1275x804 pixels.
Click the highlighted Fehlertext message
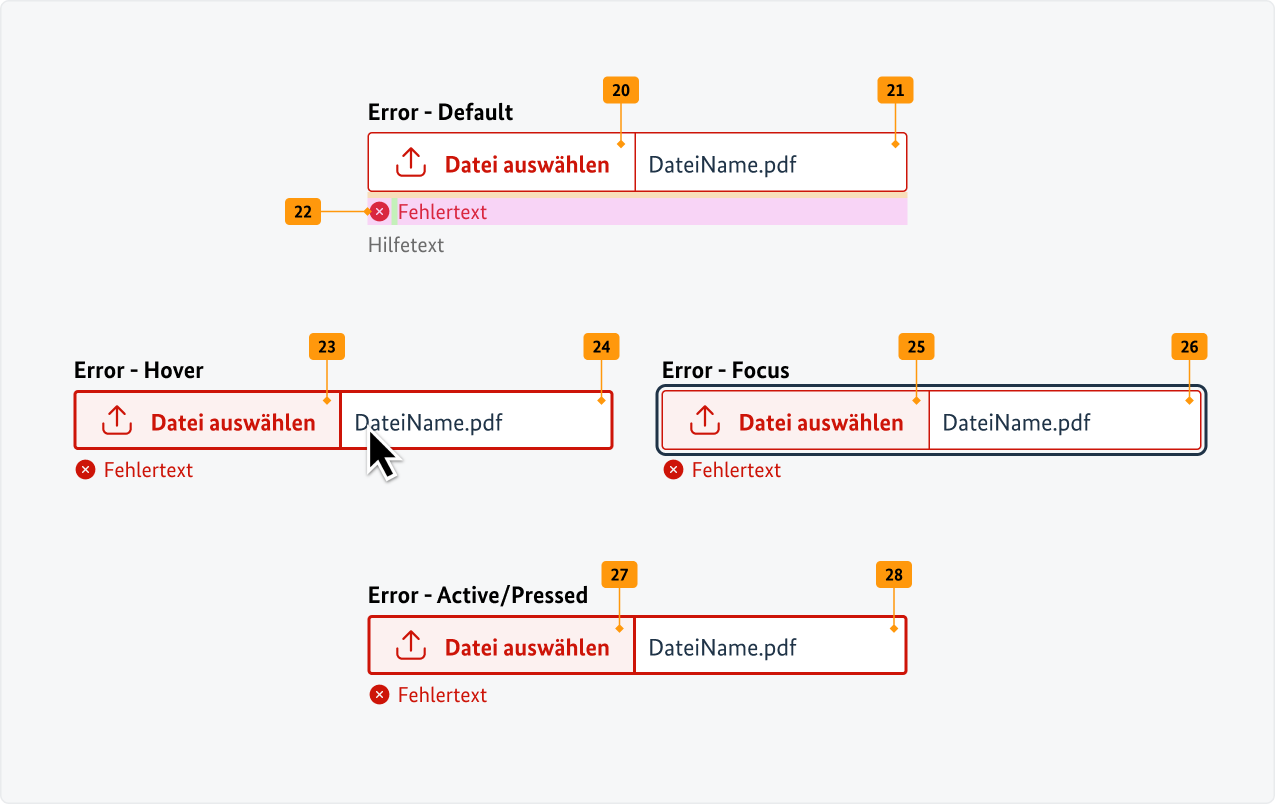[442, 212]
